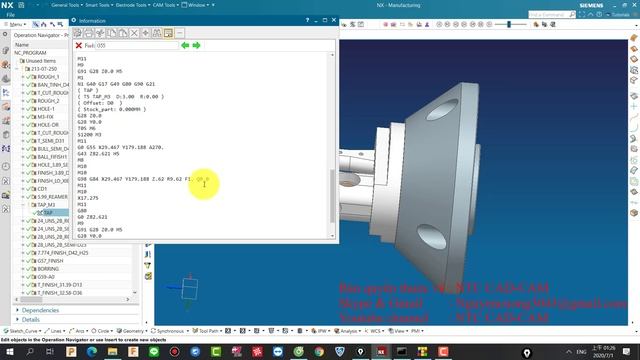The height and width of the screenshot is (360, 640).
Task: Click the first icon in the Information window toolbar
Action: click(x=77, y=33)
